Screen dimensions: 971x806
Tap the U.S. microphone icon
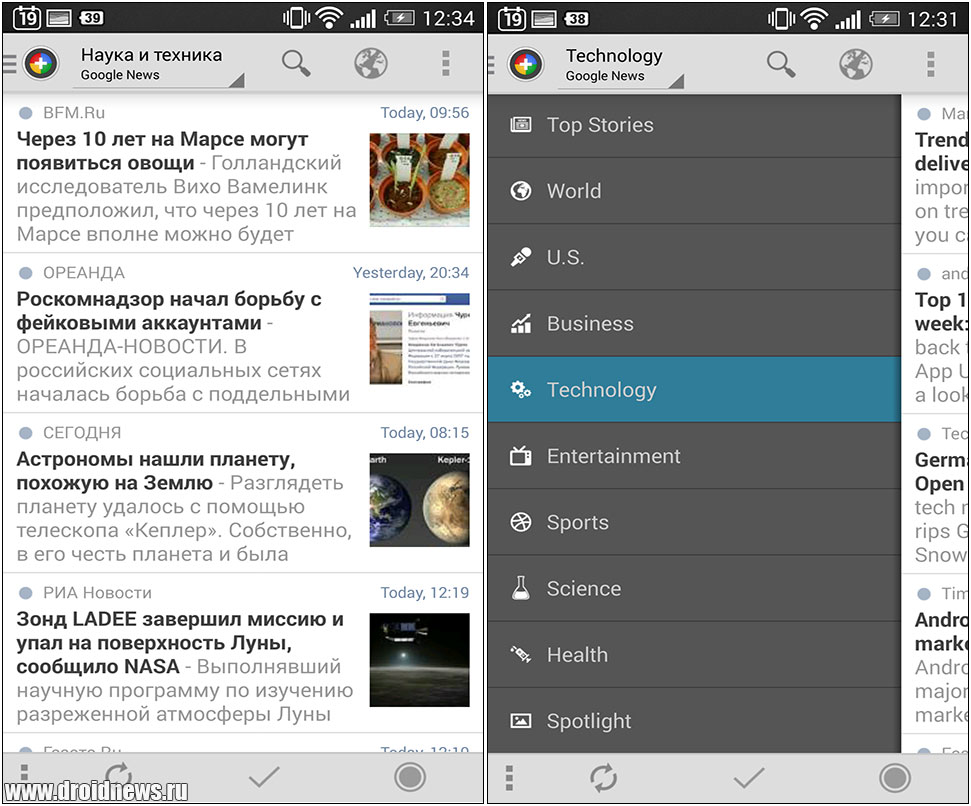point(520,257)
